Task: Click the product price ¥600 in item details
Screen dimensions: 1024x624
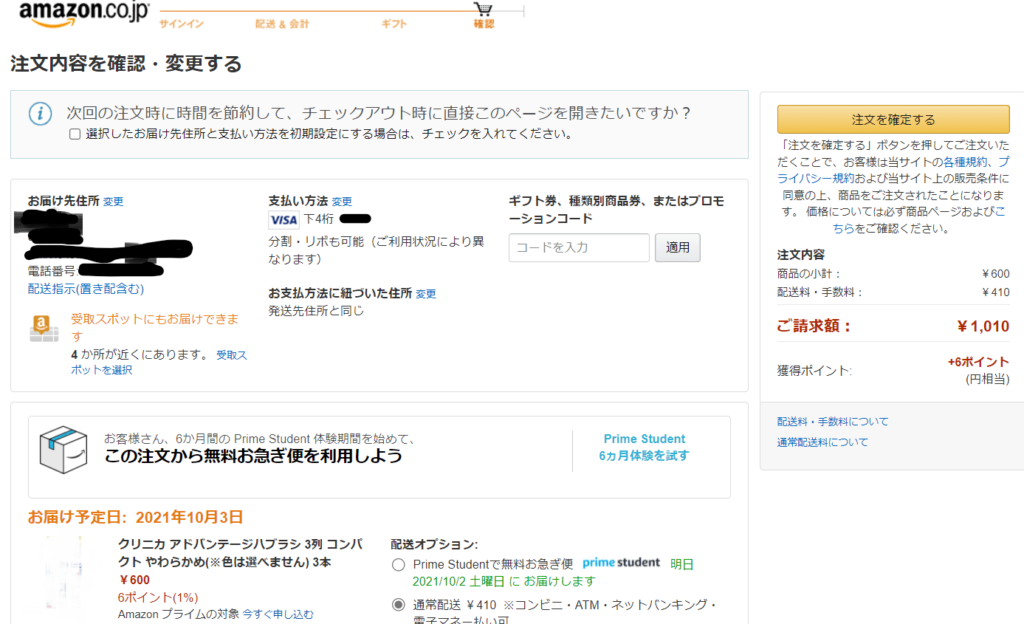Action: click(x=134, y=580)
